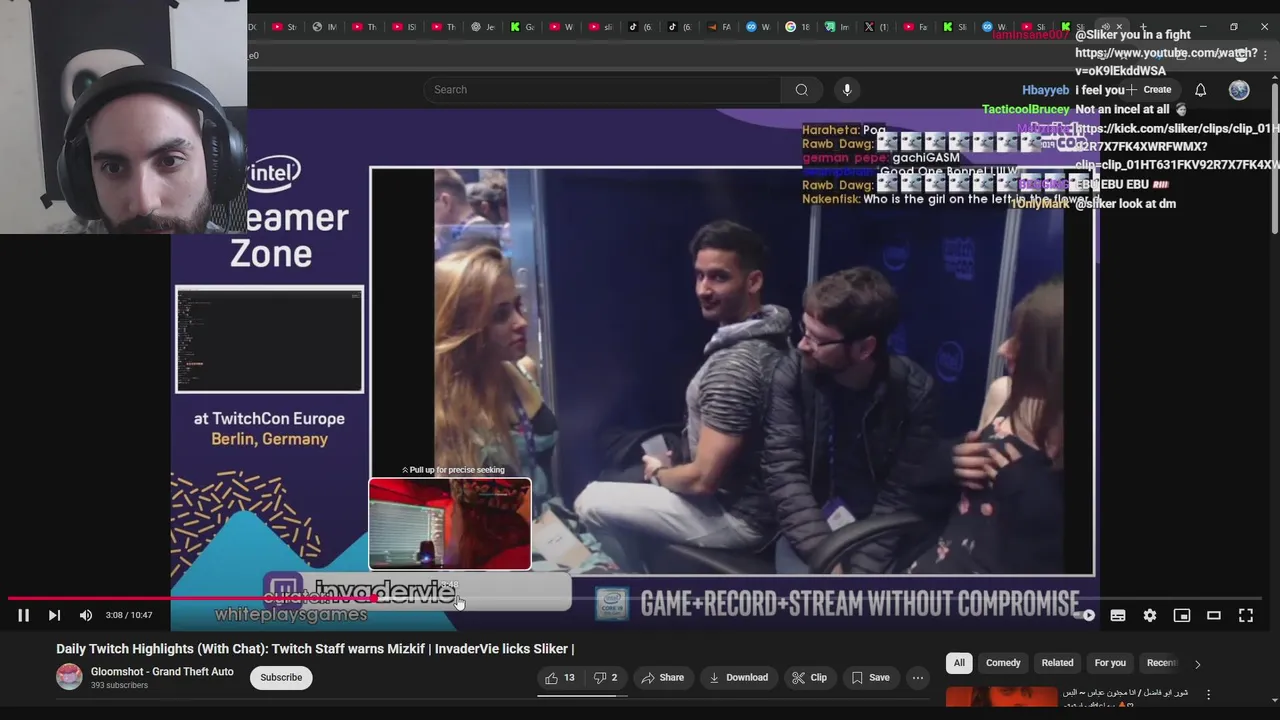Image resolution: width=1280 pixels, height=720 pixels.
Task: Share this video
Action: coord(663,678)
